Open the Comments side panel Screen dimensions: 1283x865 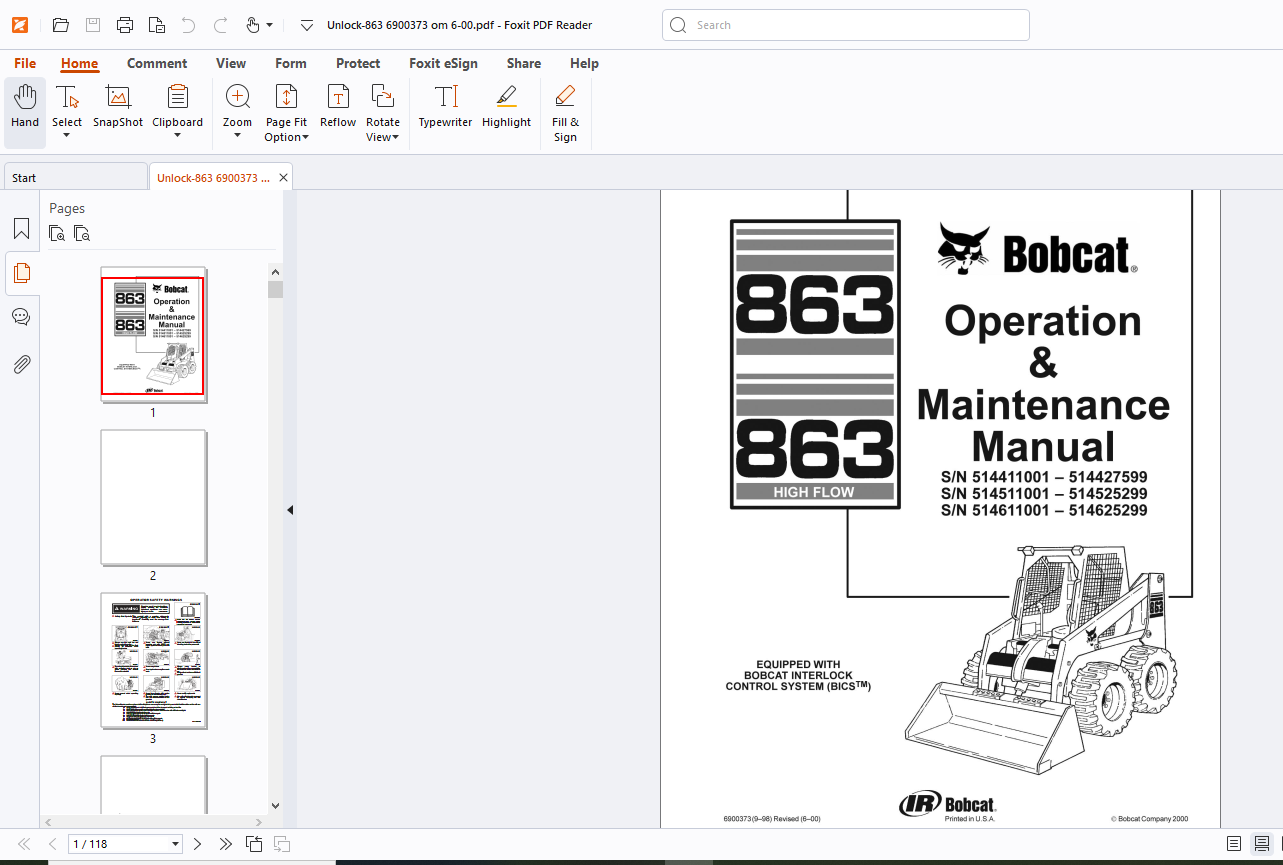tap(21, 317)
